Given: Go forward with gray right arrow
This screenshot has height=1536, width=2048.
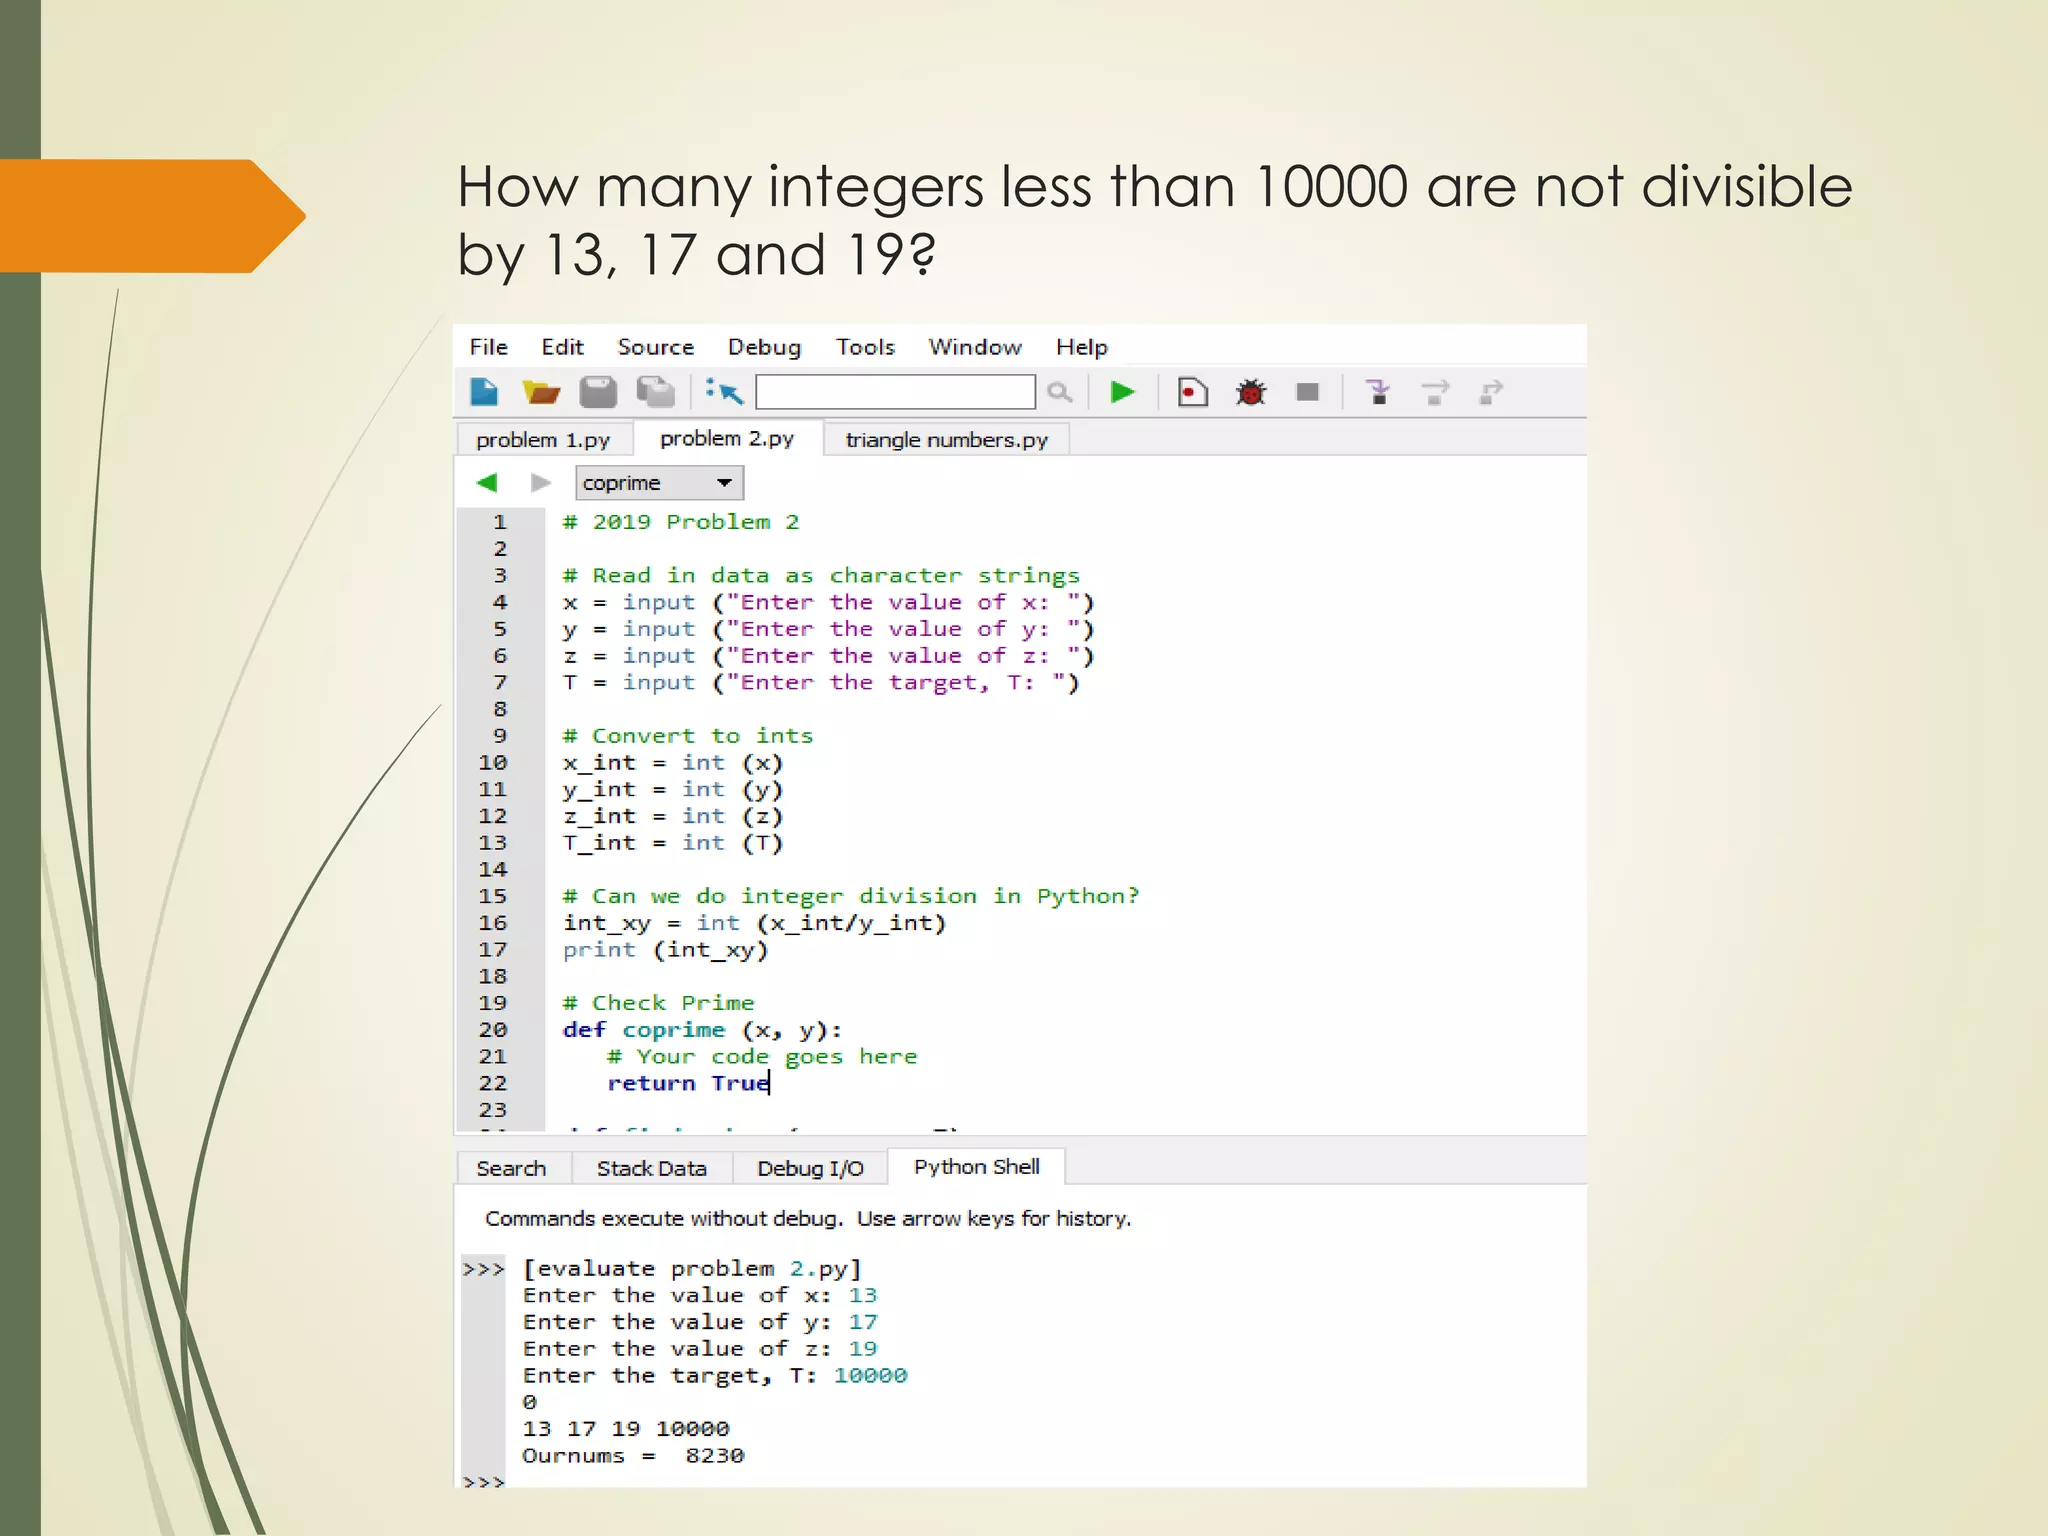Looking at the screenshot, I should 541,483.
